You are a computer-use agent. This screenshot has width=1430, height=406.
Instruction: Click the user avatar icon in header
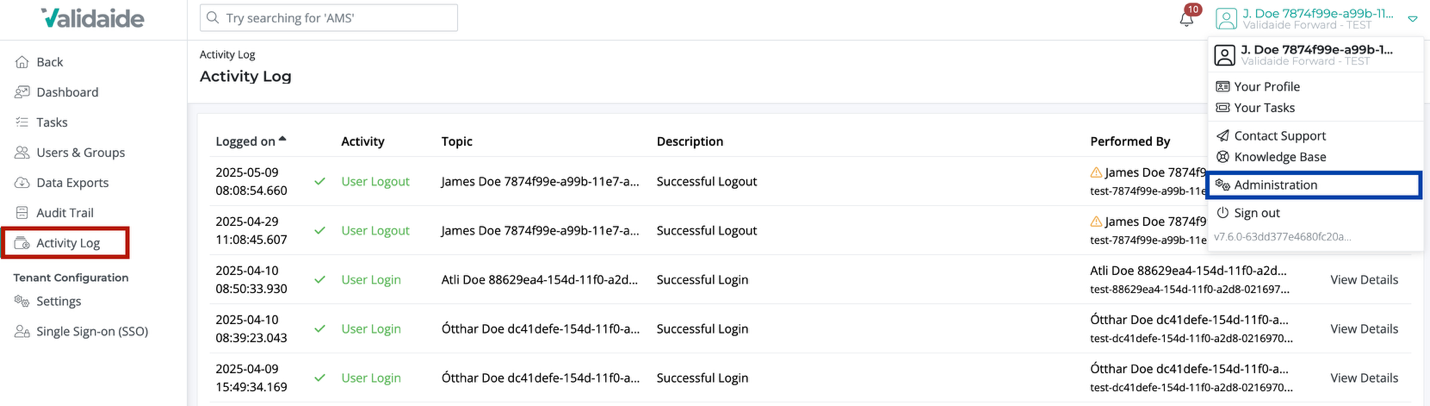pos(1225,18)
